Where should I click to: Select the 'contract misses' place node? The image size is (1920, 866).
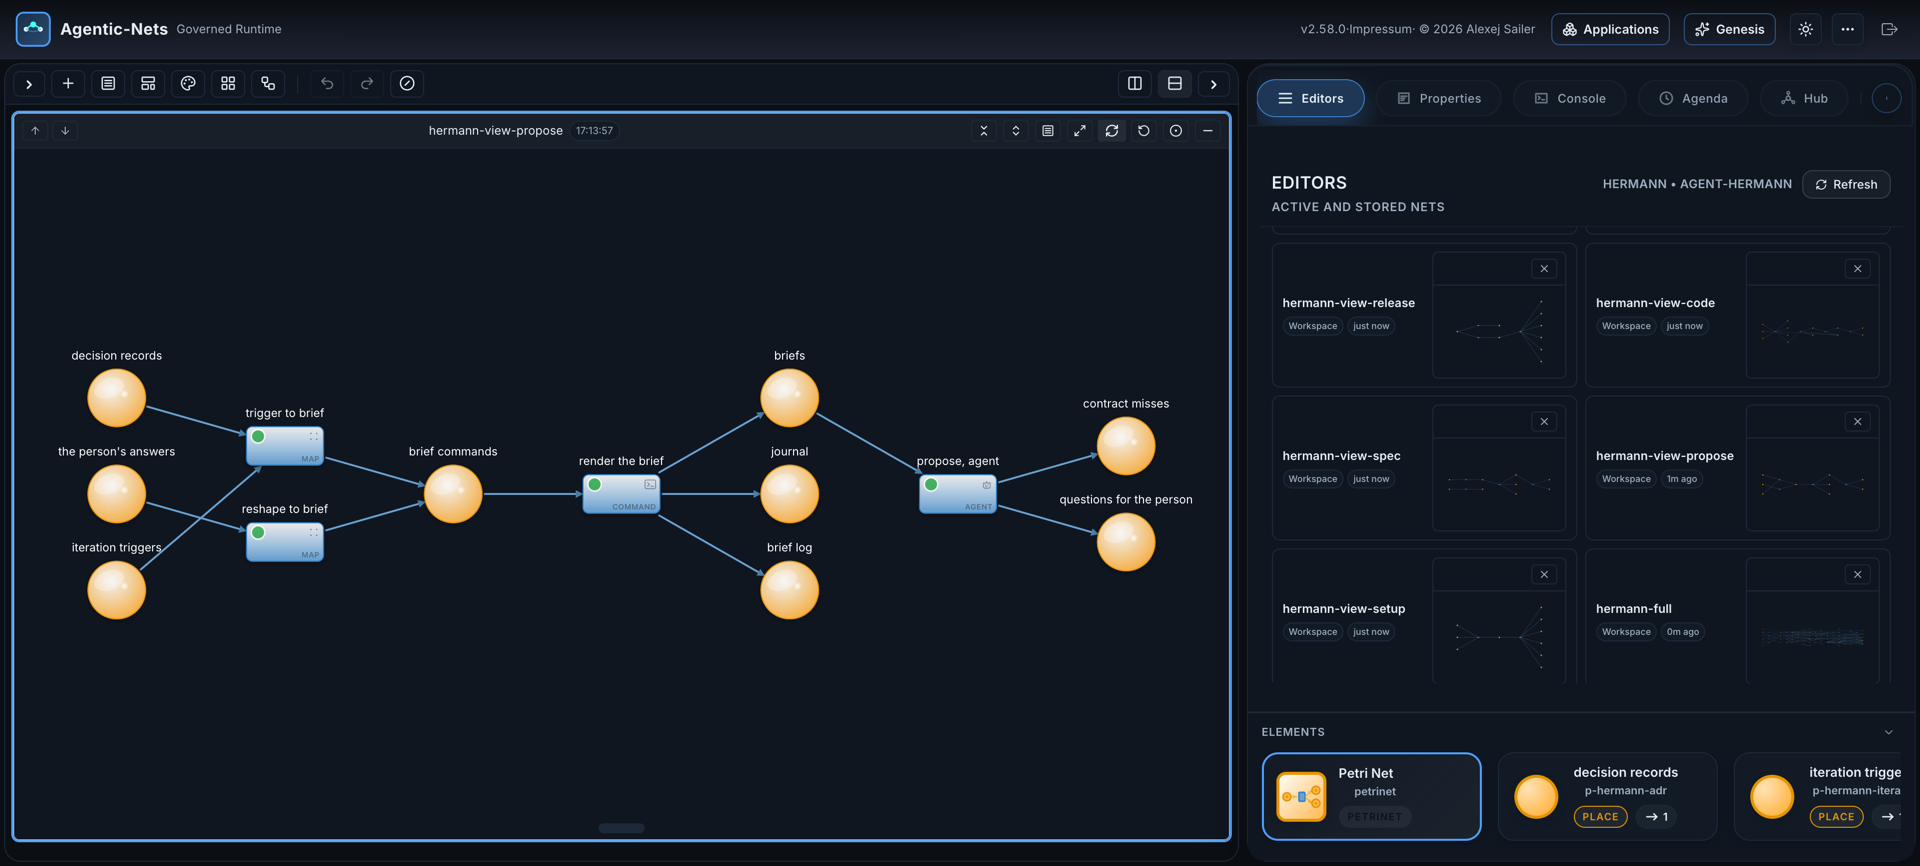click(1126, 446)
